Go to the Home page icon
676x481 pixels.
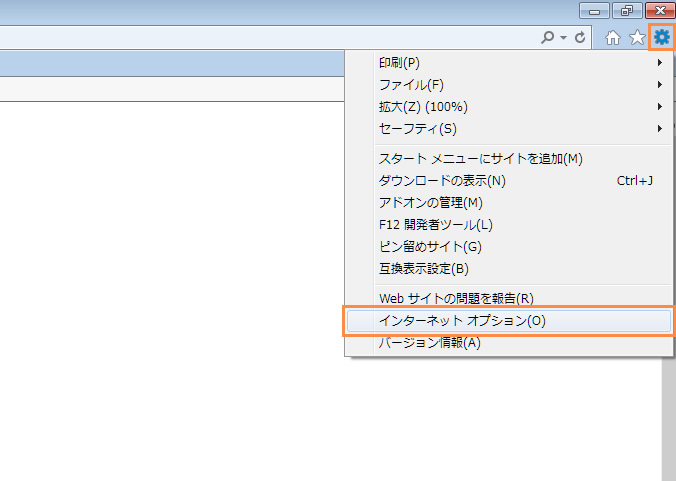[x=614, y=38]
